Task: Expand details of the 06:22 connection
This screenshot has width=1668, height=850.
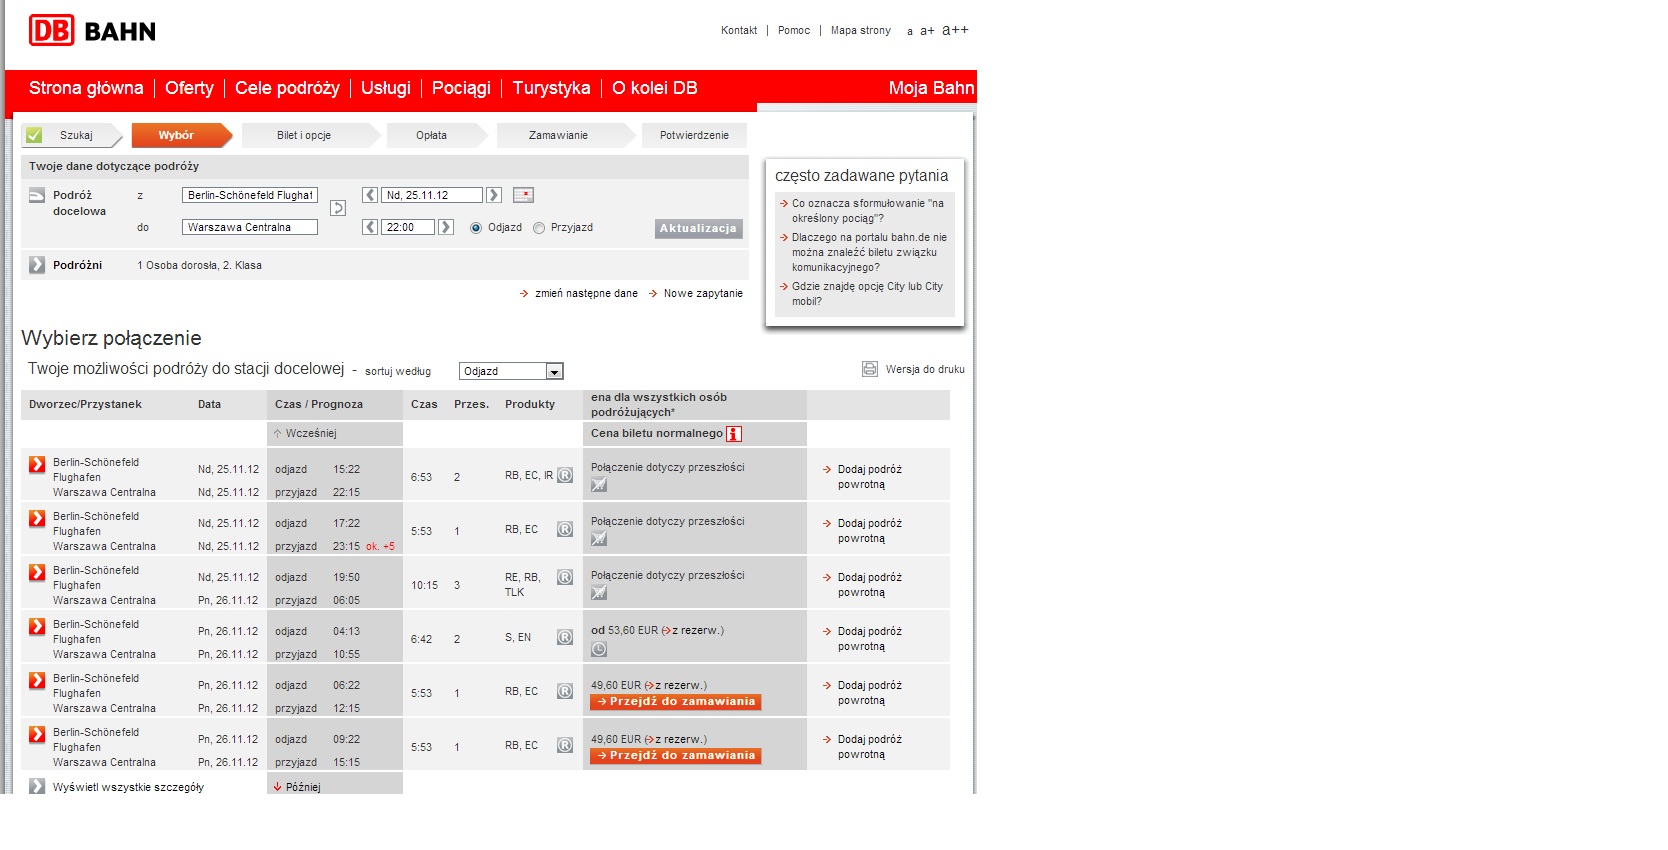Action: tap(37, 680)
